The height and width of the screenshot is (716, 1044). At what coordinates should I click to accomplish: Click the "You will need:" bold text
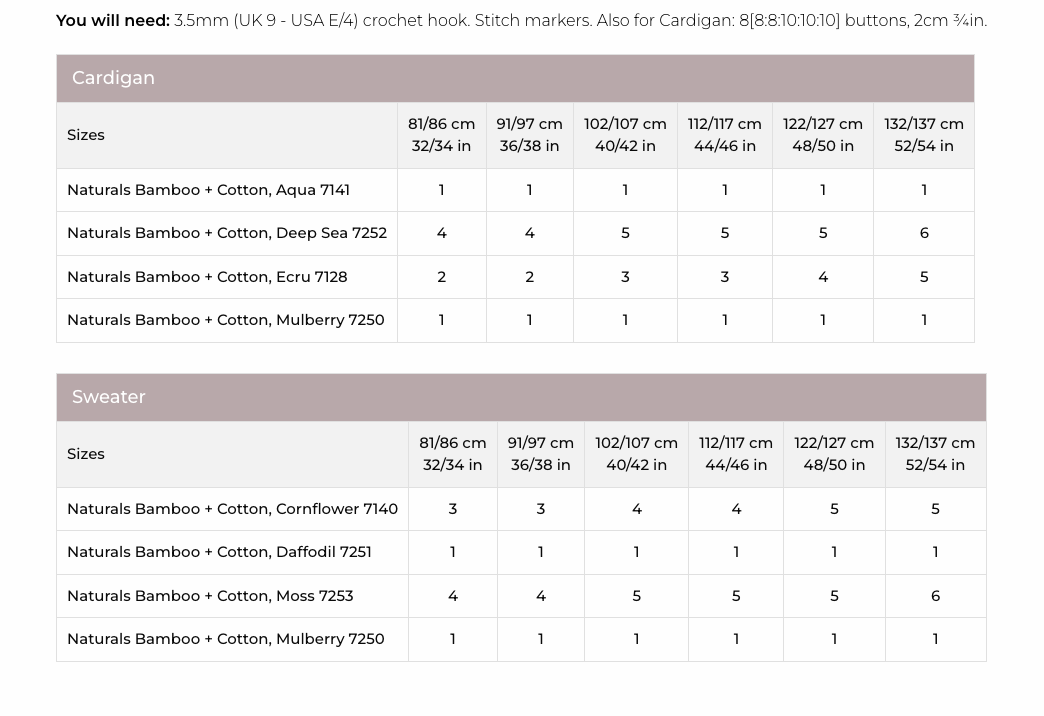113,21
